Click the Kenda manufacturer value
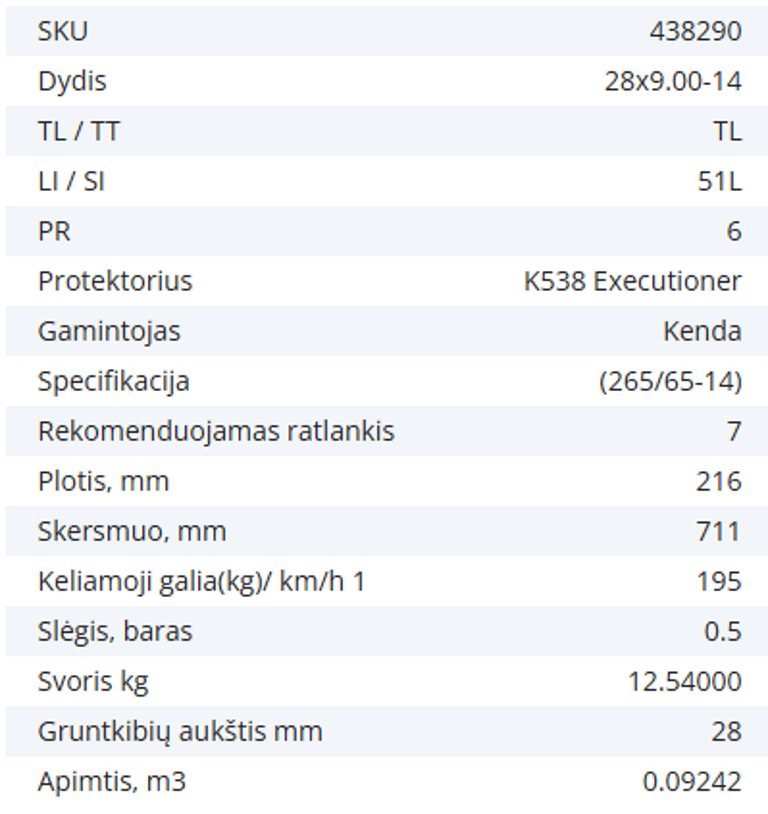Image resolution: width=768 pixels, height=814 pixels. pos(702,331)
